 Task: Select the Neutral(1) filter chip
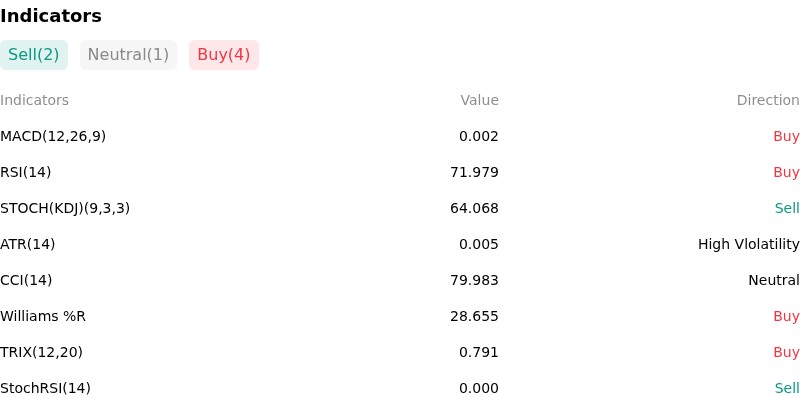pyautogui.click(x=128, y=55)
